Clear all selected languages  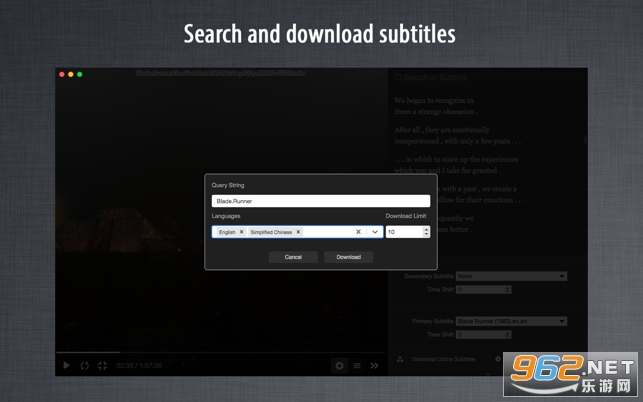(358, 232)
